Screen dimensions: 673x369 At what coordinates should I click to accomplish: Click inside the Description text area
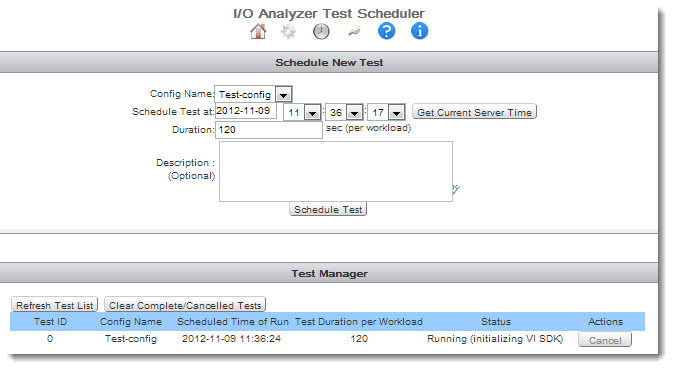(336, 171)
